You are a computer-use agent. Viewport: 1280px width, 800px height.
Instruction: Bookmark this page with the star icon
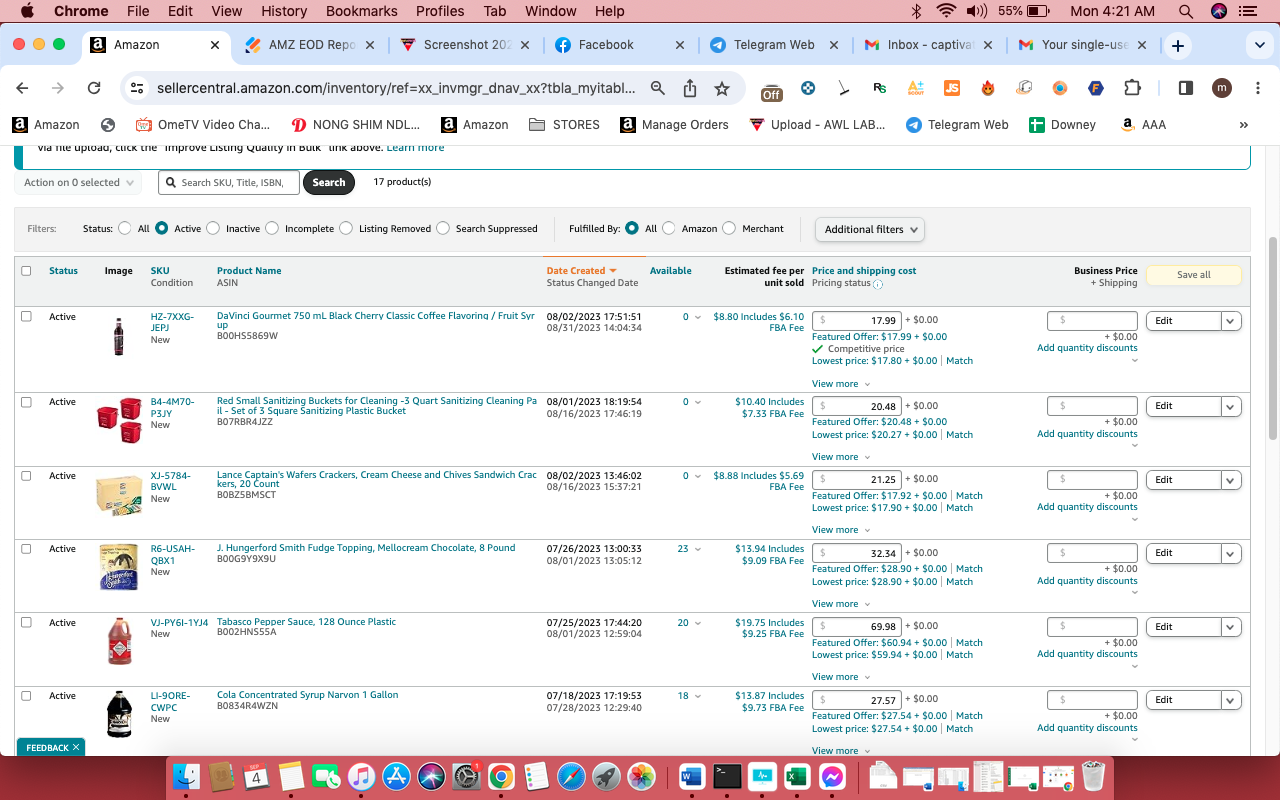[x=722, y=88]
